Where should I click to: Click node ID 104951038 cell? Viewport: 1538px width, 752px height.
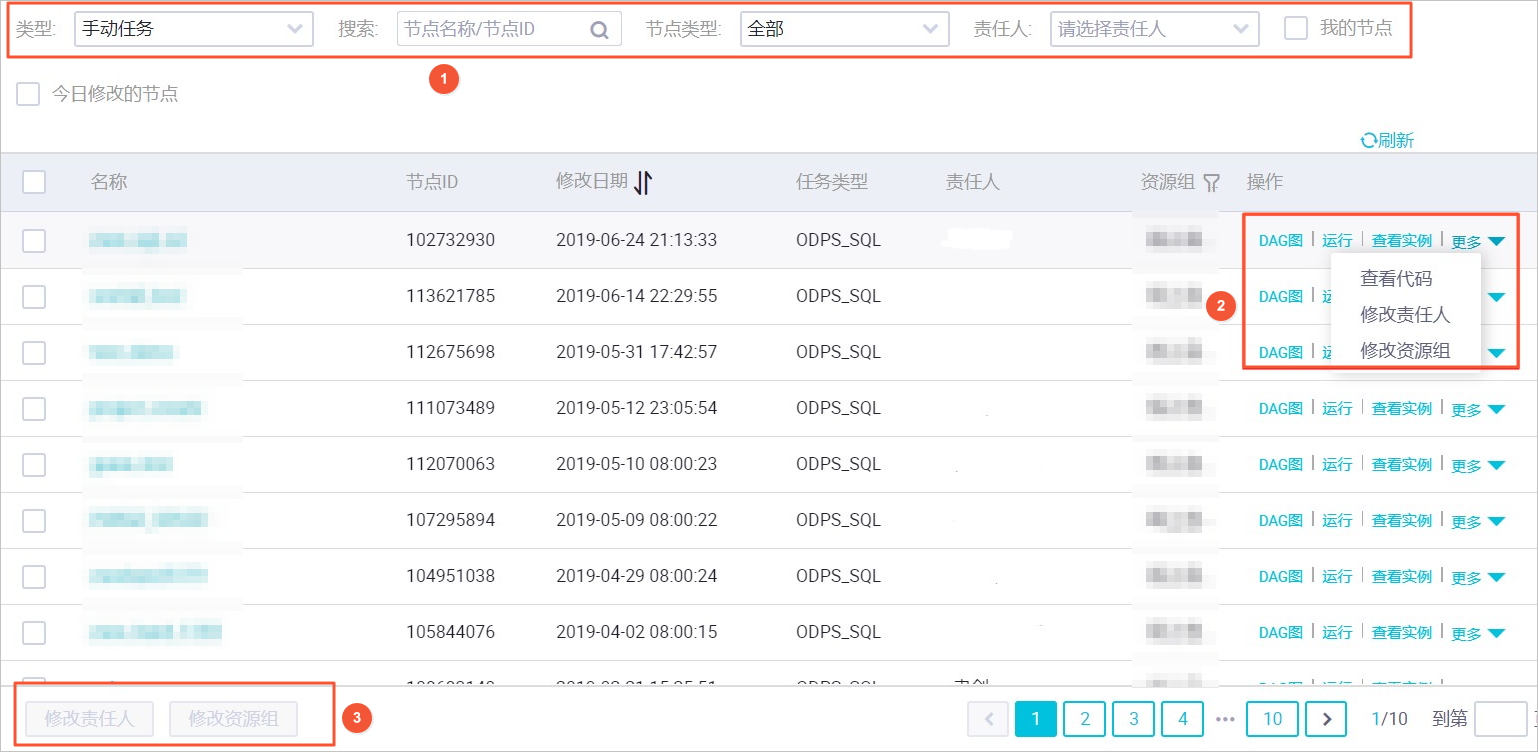(x=450, y=576)
